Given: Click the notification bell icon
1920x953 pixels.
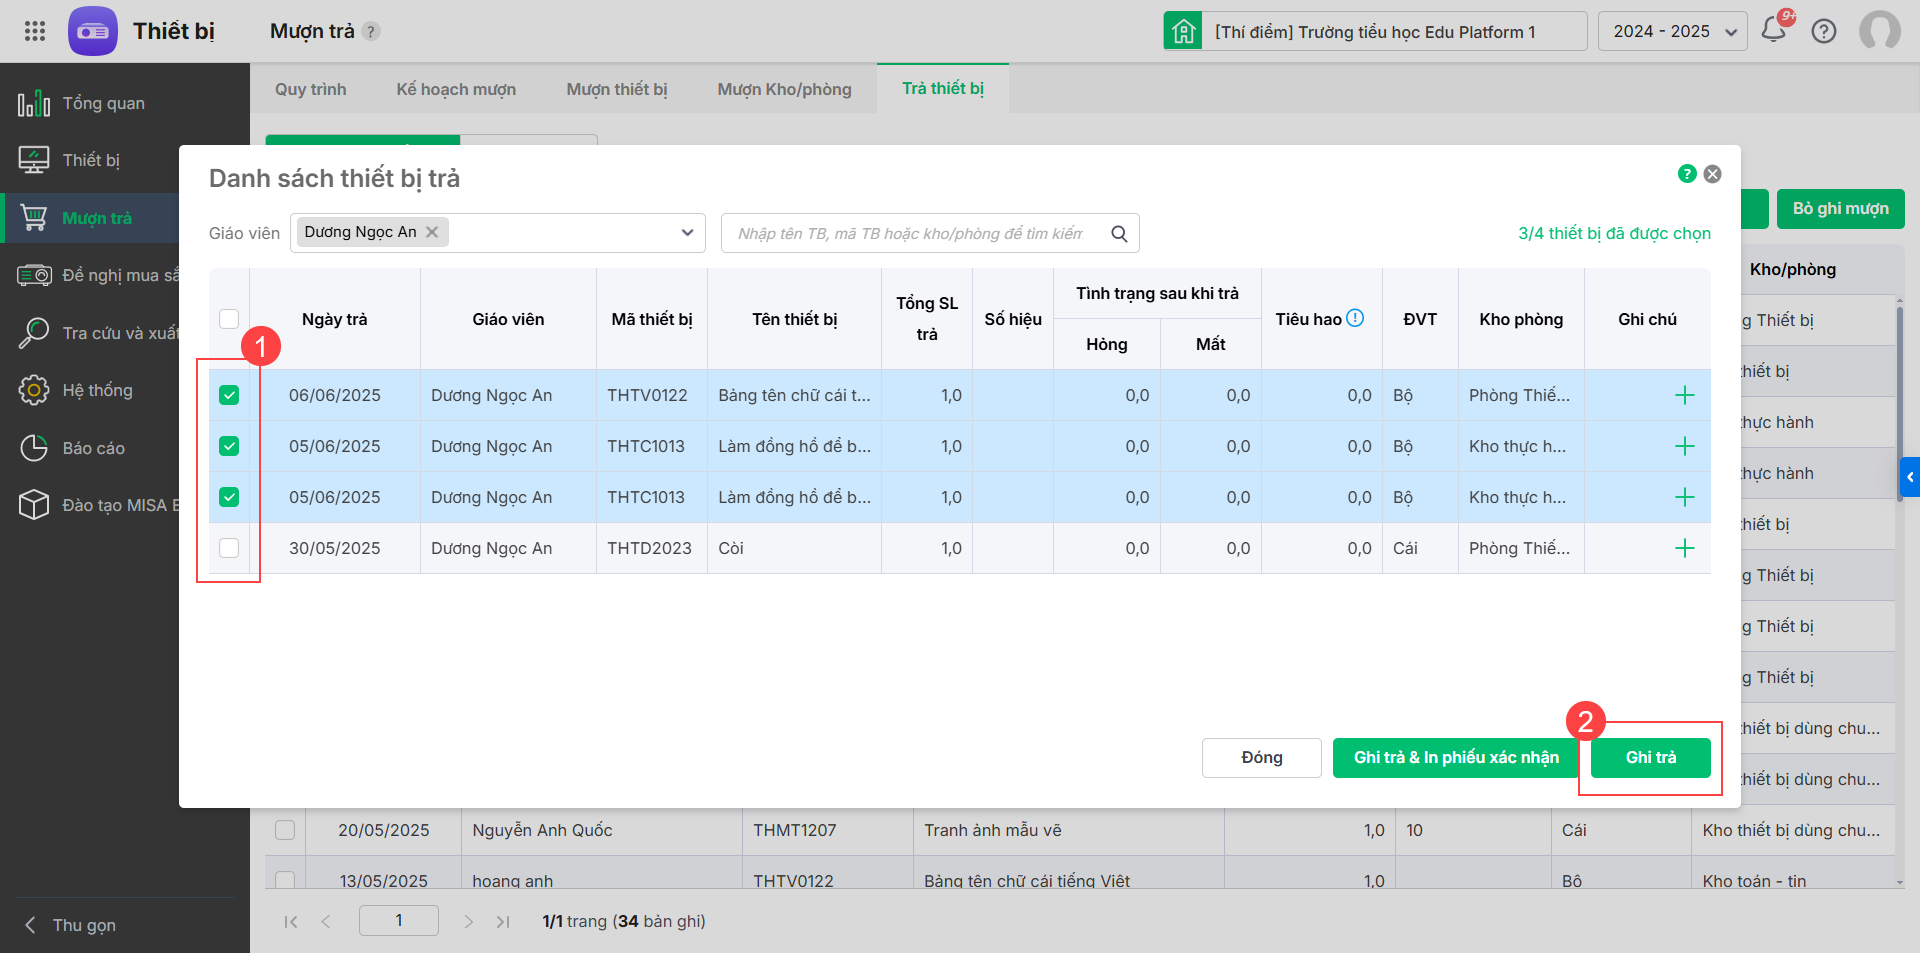Looking at the screenshot, I should click(1774, 30).
